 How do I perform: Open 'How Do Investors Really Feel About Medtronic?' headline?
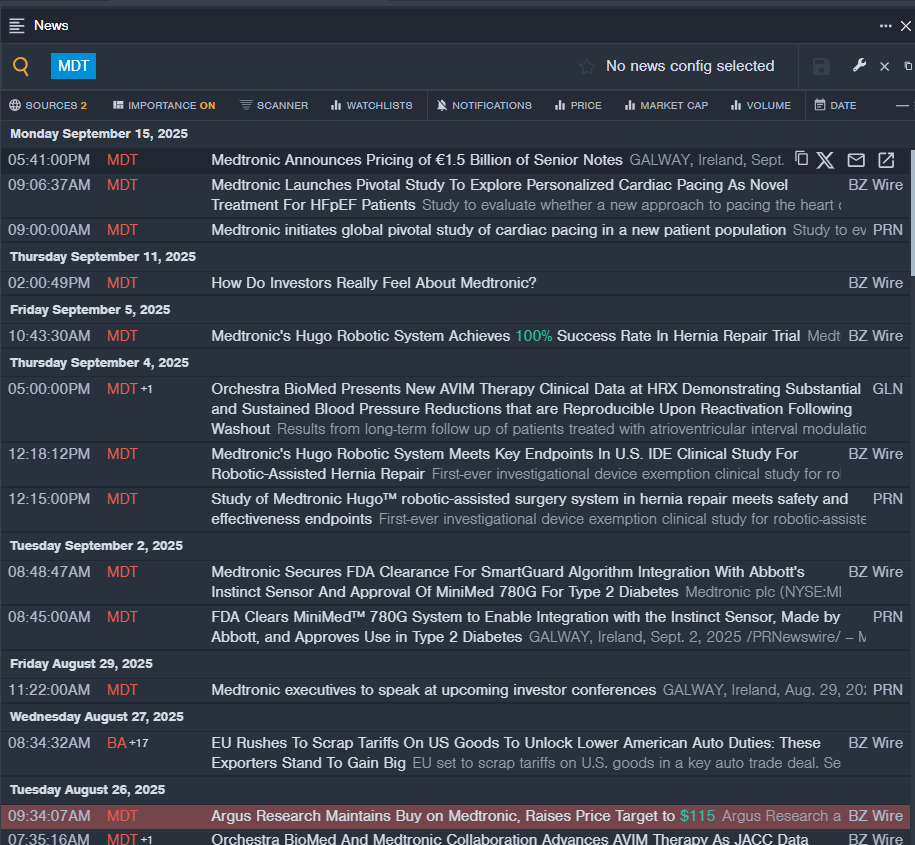point(373,283)
